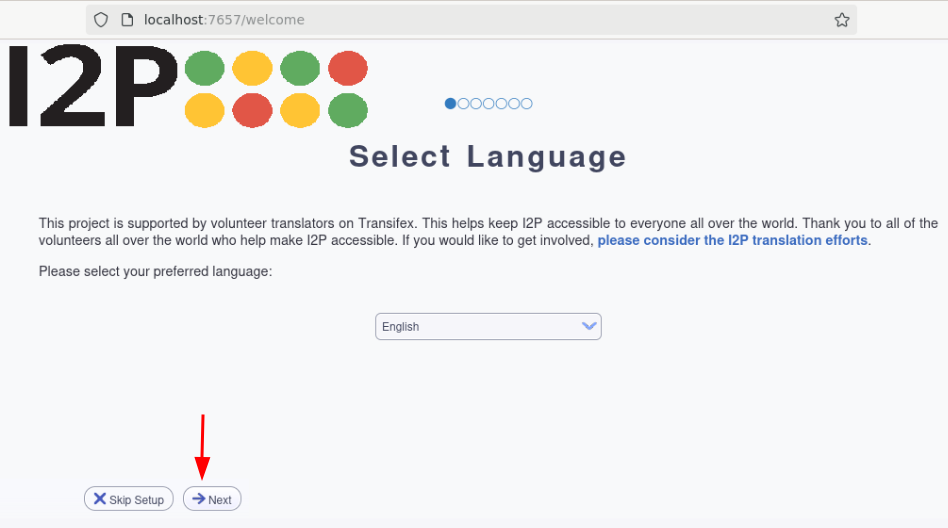Click the I2P logo lettering
This screenshot has height=528, width=948.
tap(93, 85)
